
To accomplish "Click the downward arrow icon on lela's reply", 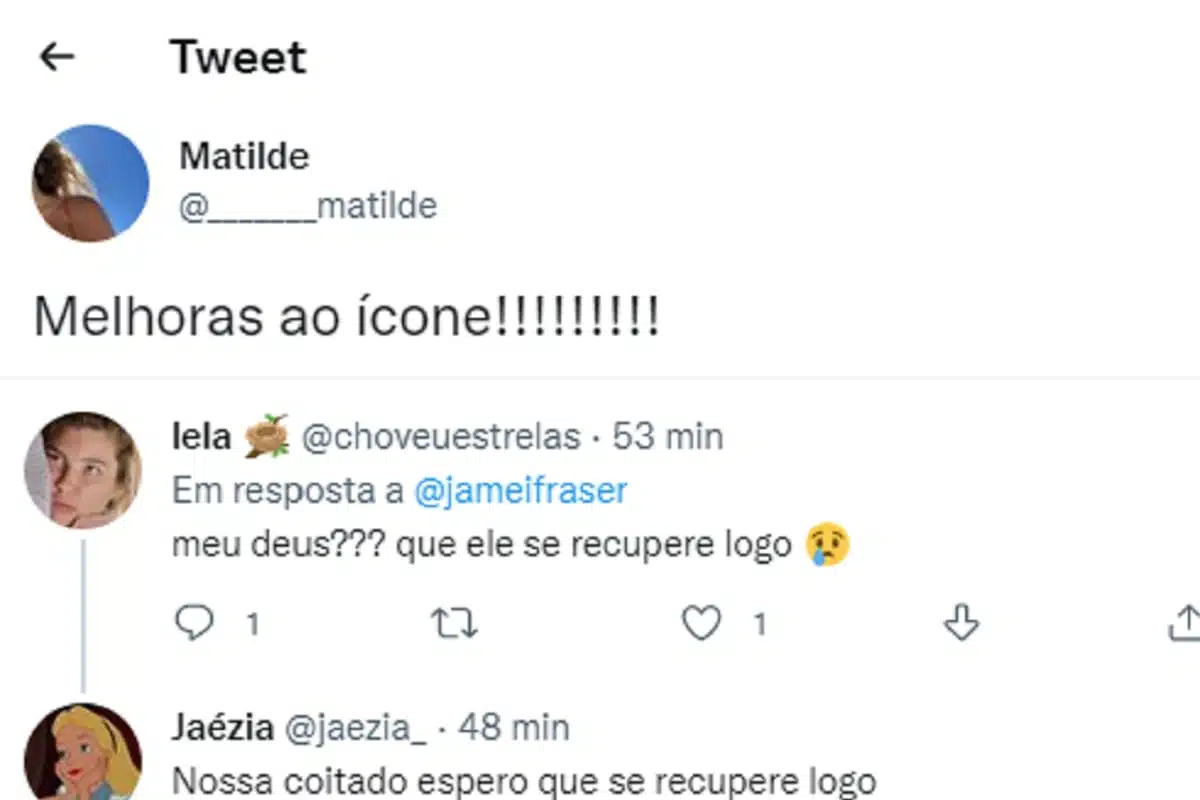I will pyautogui.click(x=961, y=624).
